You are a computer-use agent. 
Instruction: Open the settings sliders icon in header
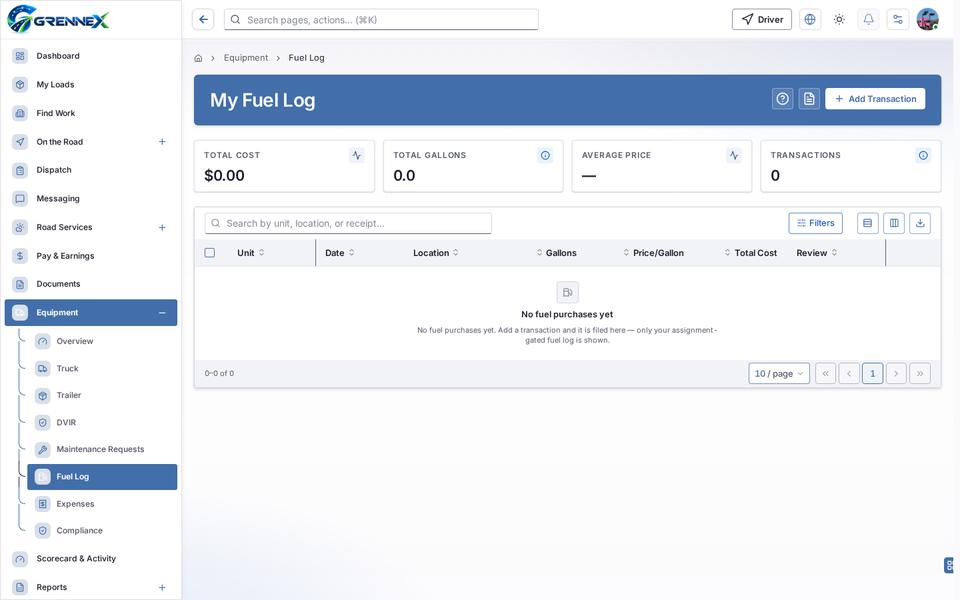[x=898, y=20]
